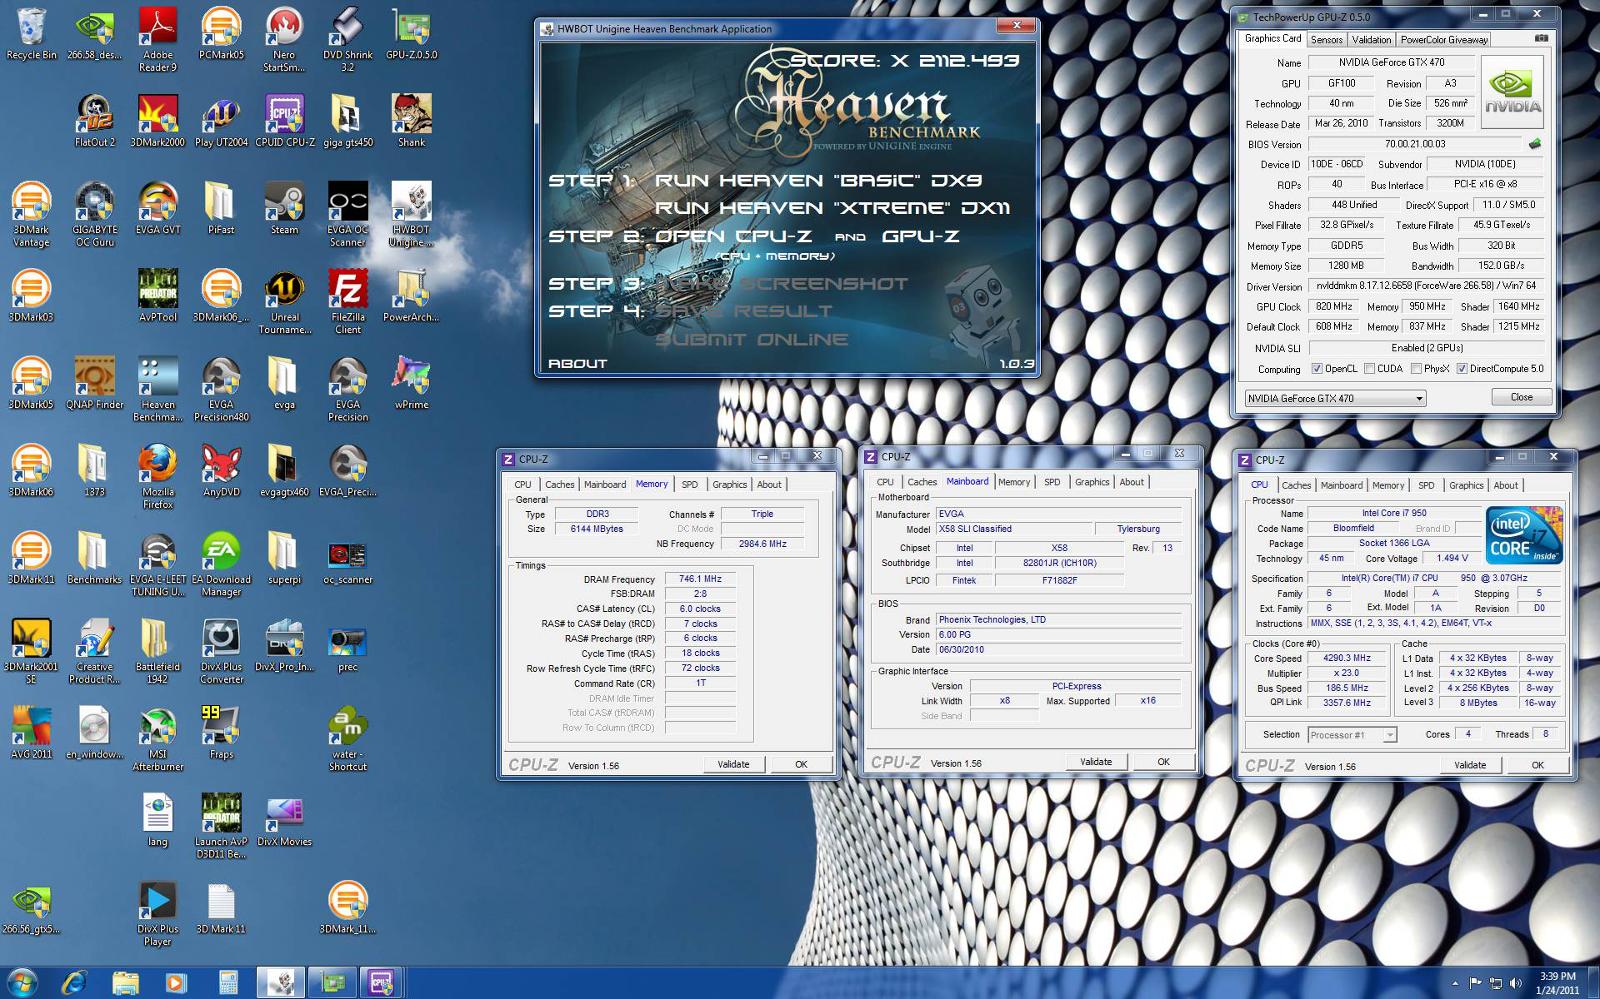This screenshot has width=1600, height=999.
Task: Open the Mozilla Firefox desktop shortcut
Action: [x=158, y=477]
